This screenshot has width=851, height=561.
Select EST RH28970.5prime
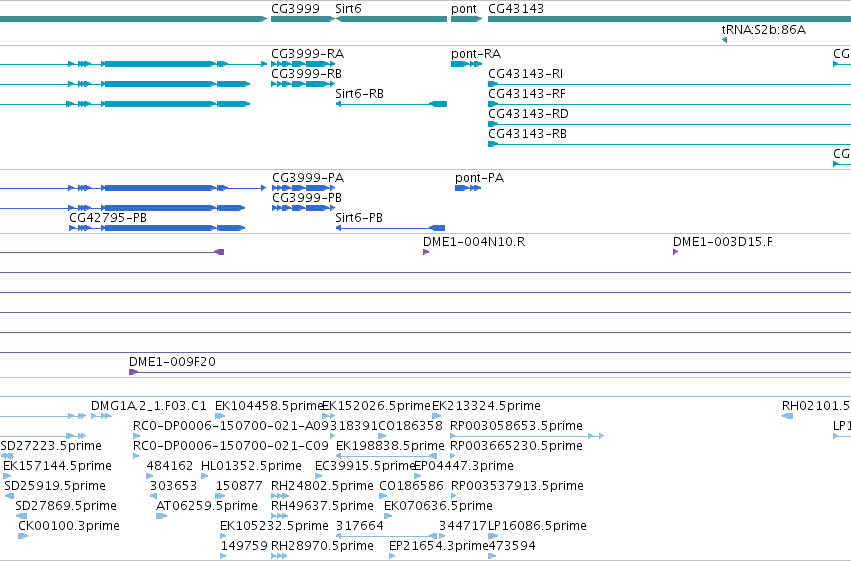coord(322,546)
